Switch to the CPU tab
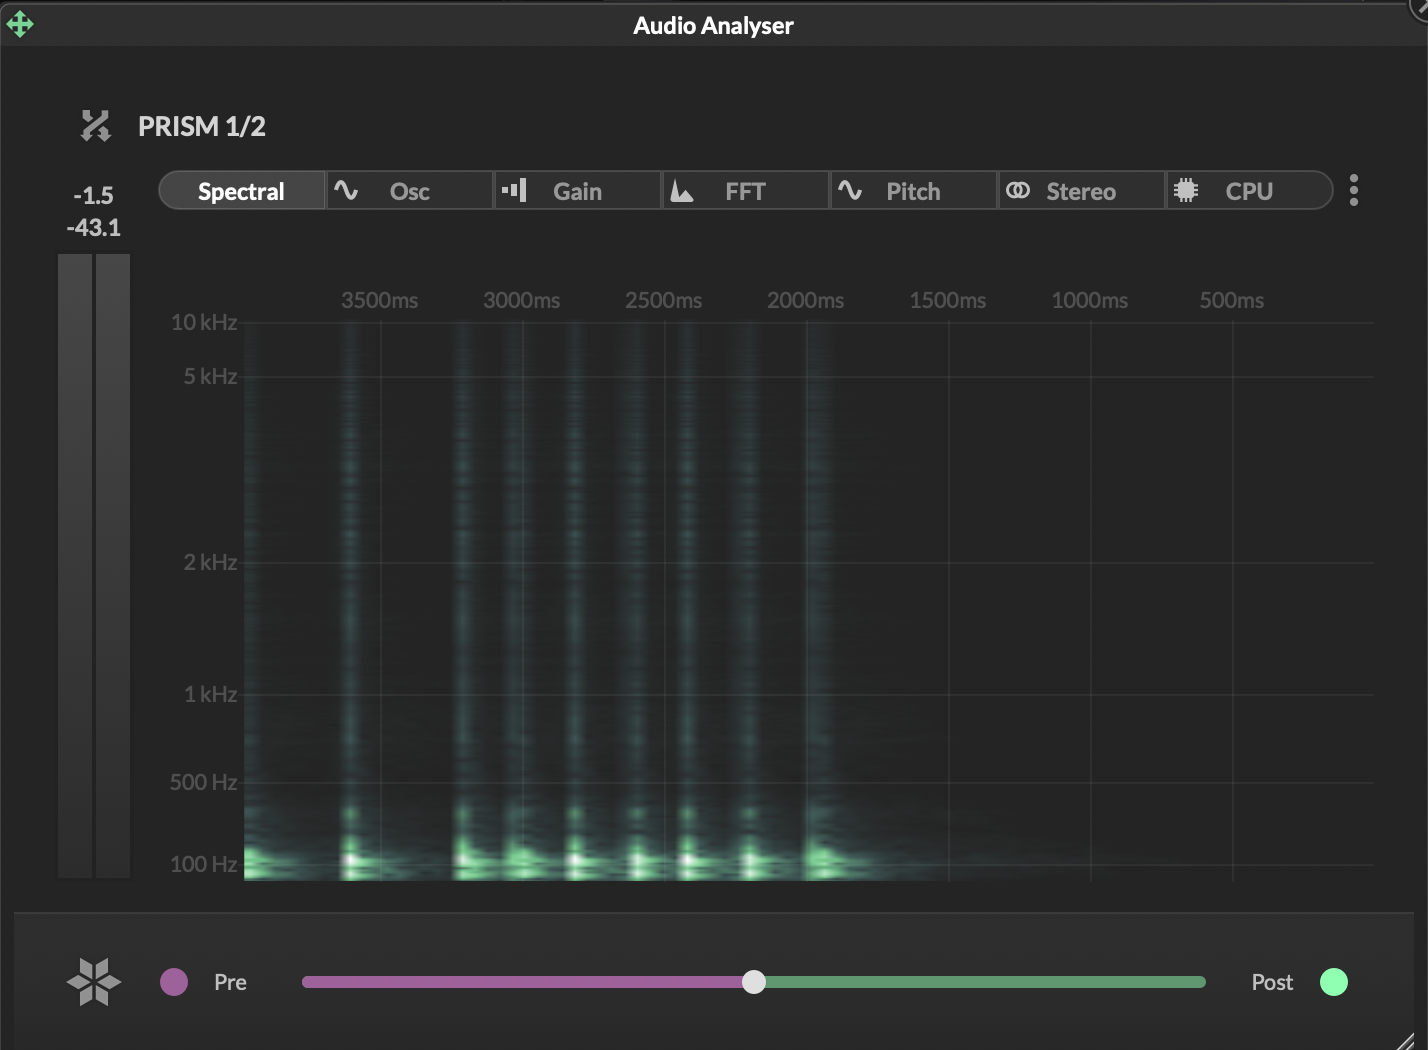The image size is (1428, 1050). point(1249,190)
